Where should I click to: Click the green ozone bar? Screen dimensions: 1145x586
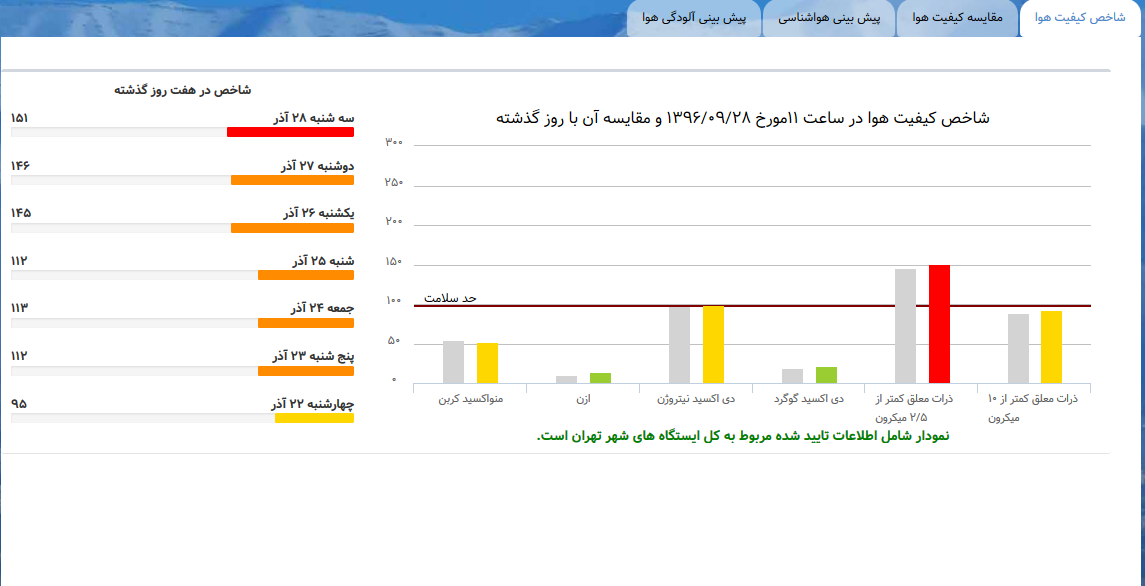point(600,378)
